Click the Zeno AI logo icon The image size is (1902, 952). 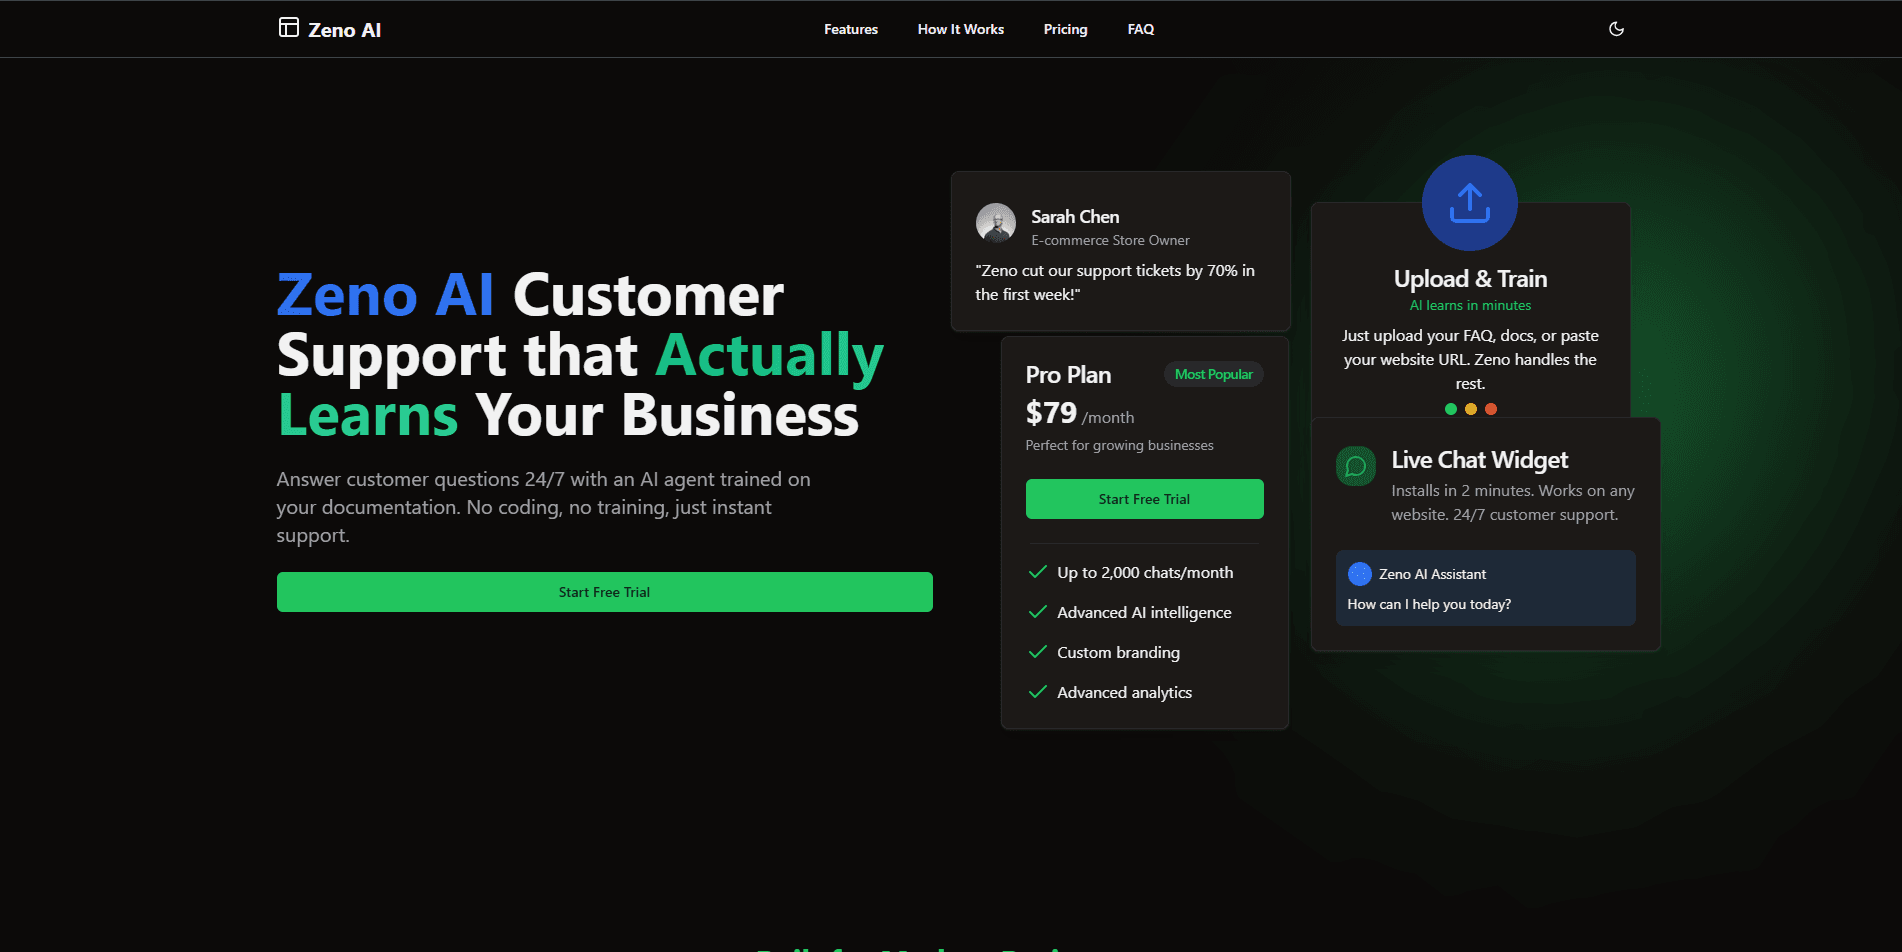tap(288, 27)
